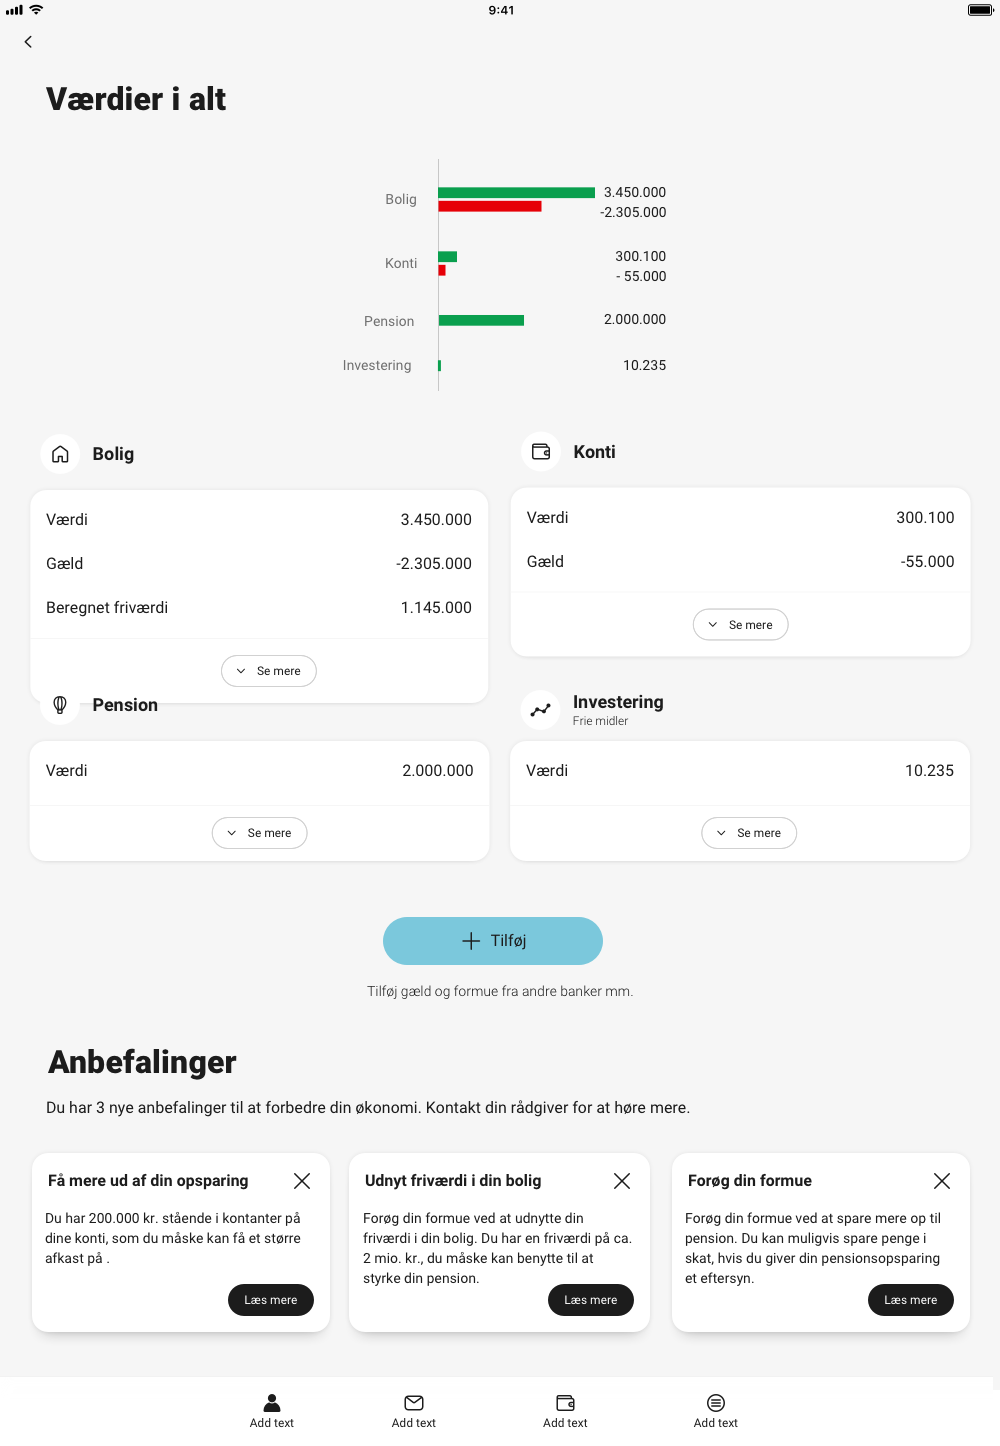Select the person icon in bottom navigation
Screen dimensions: 1000x1446
271,1402
